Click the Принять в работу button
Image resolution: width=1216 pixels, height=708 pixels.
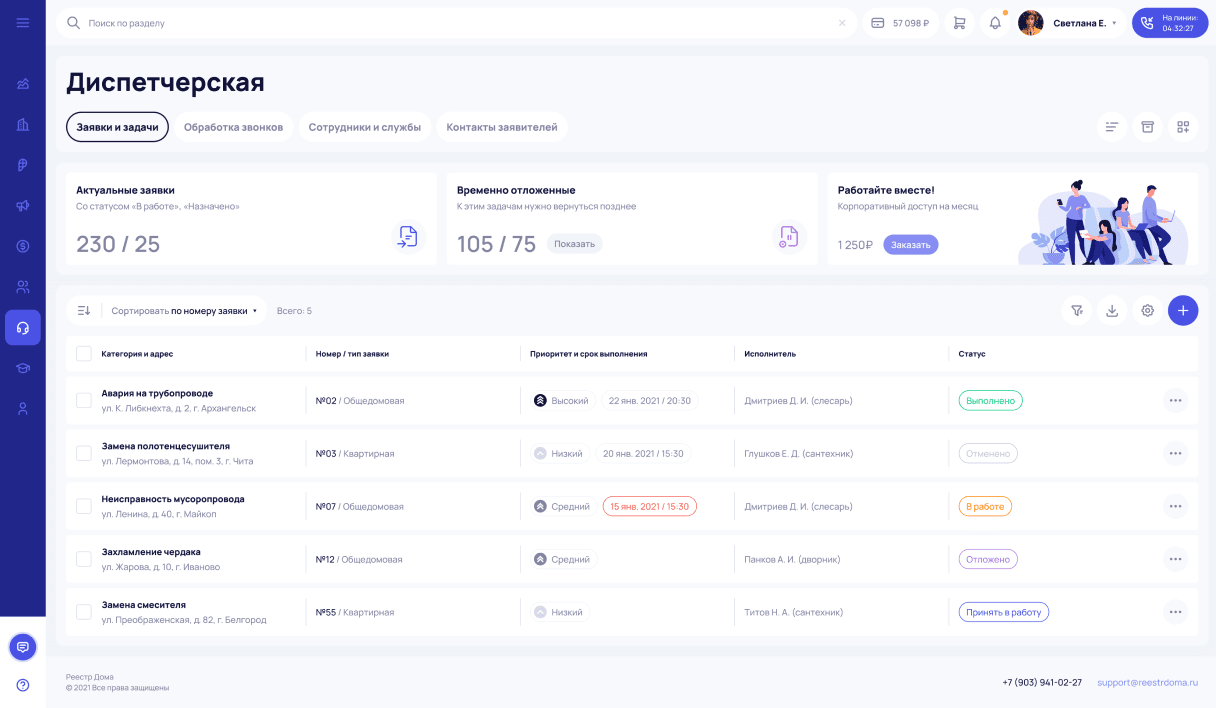click(x=1003, y=612)
